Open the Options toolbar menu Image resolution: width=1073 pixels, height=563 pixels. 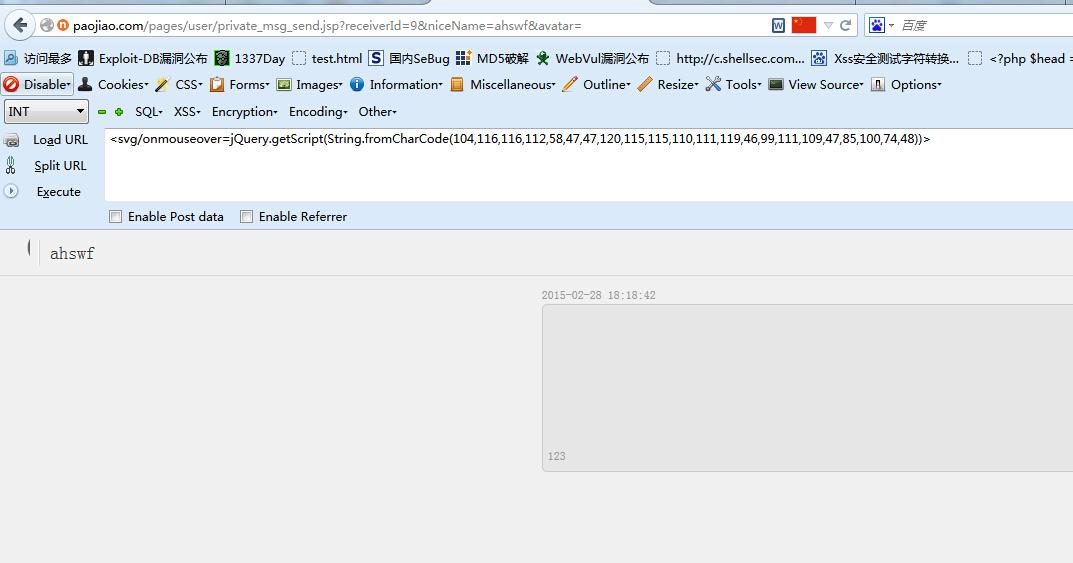coord(907,84)
